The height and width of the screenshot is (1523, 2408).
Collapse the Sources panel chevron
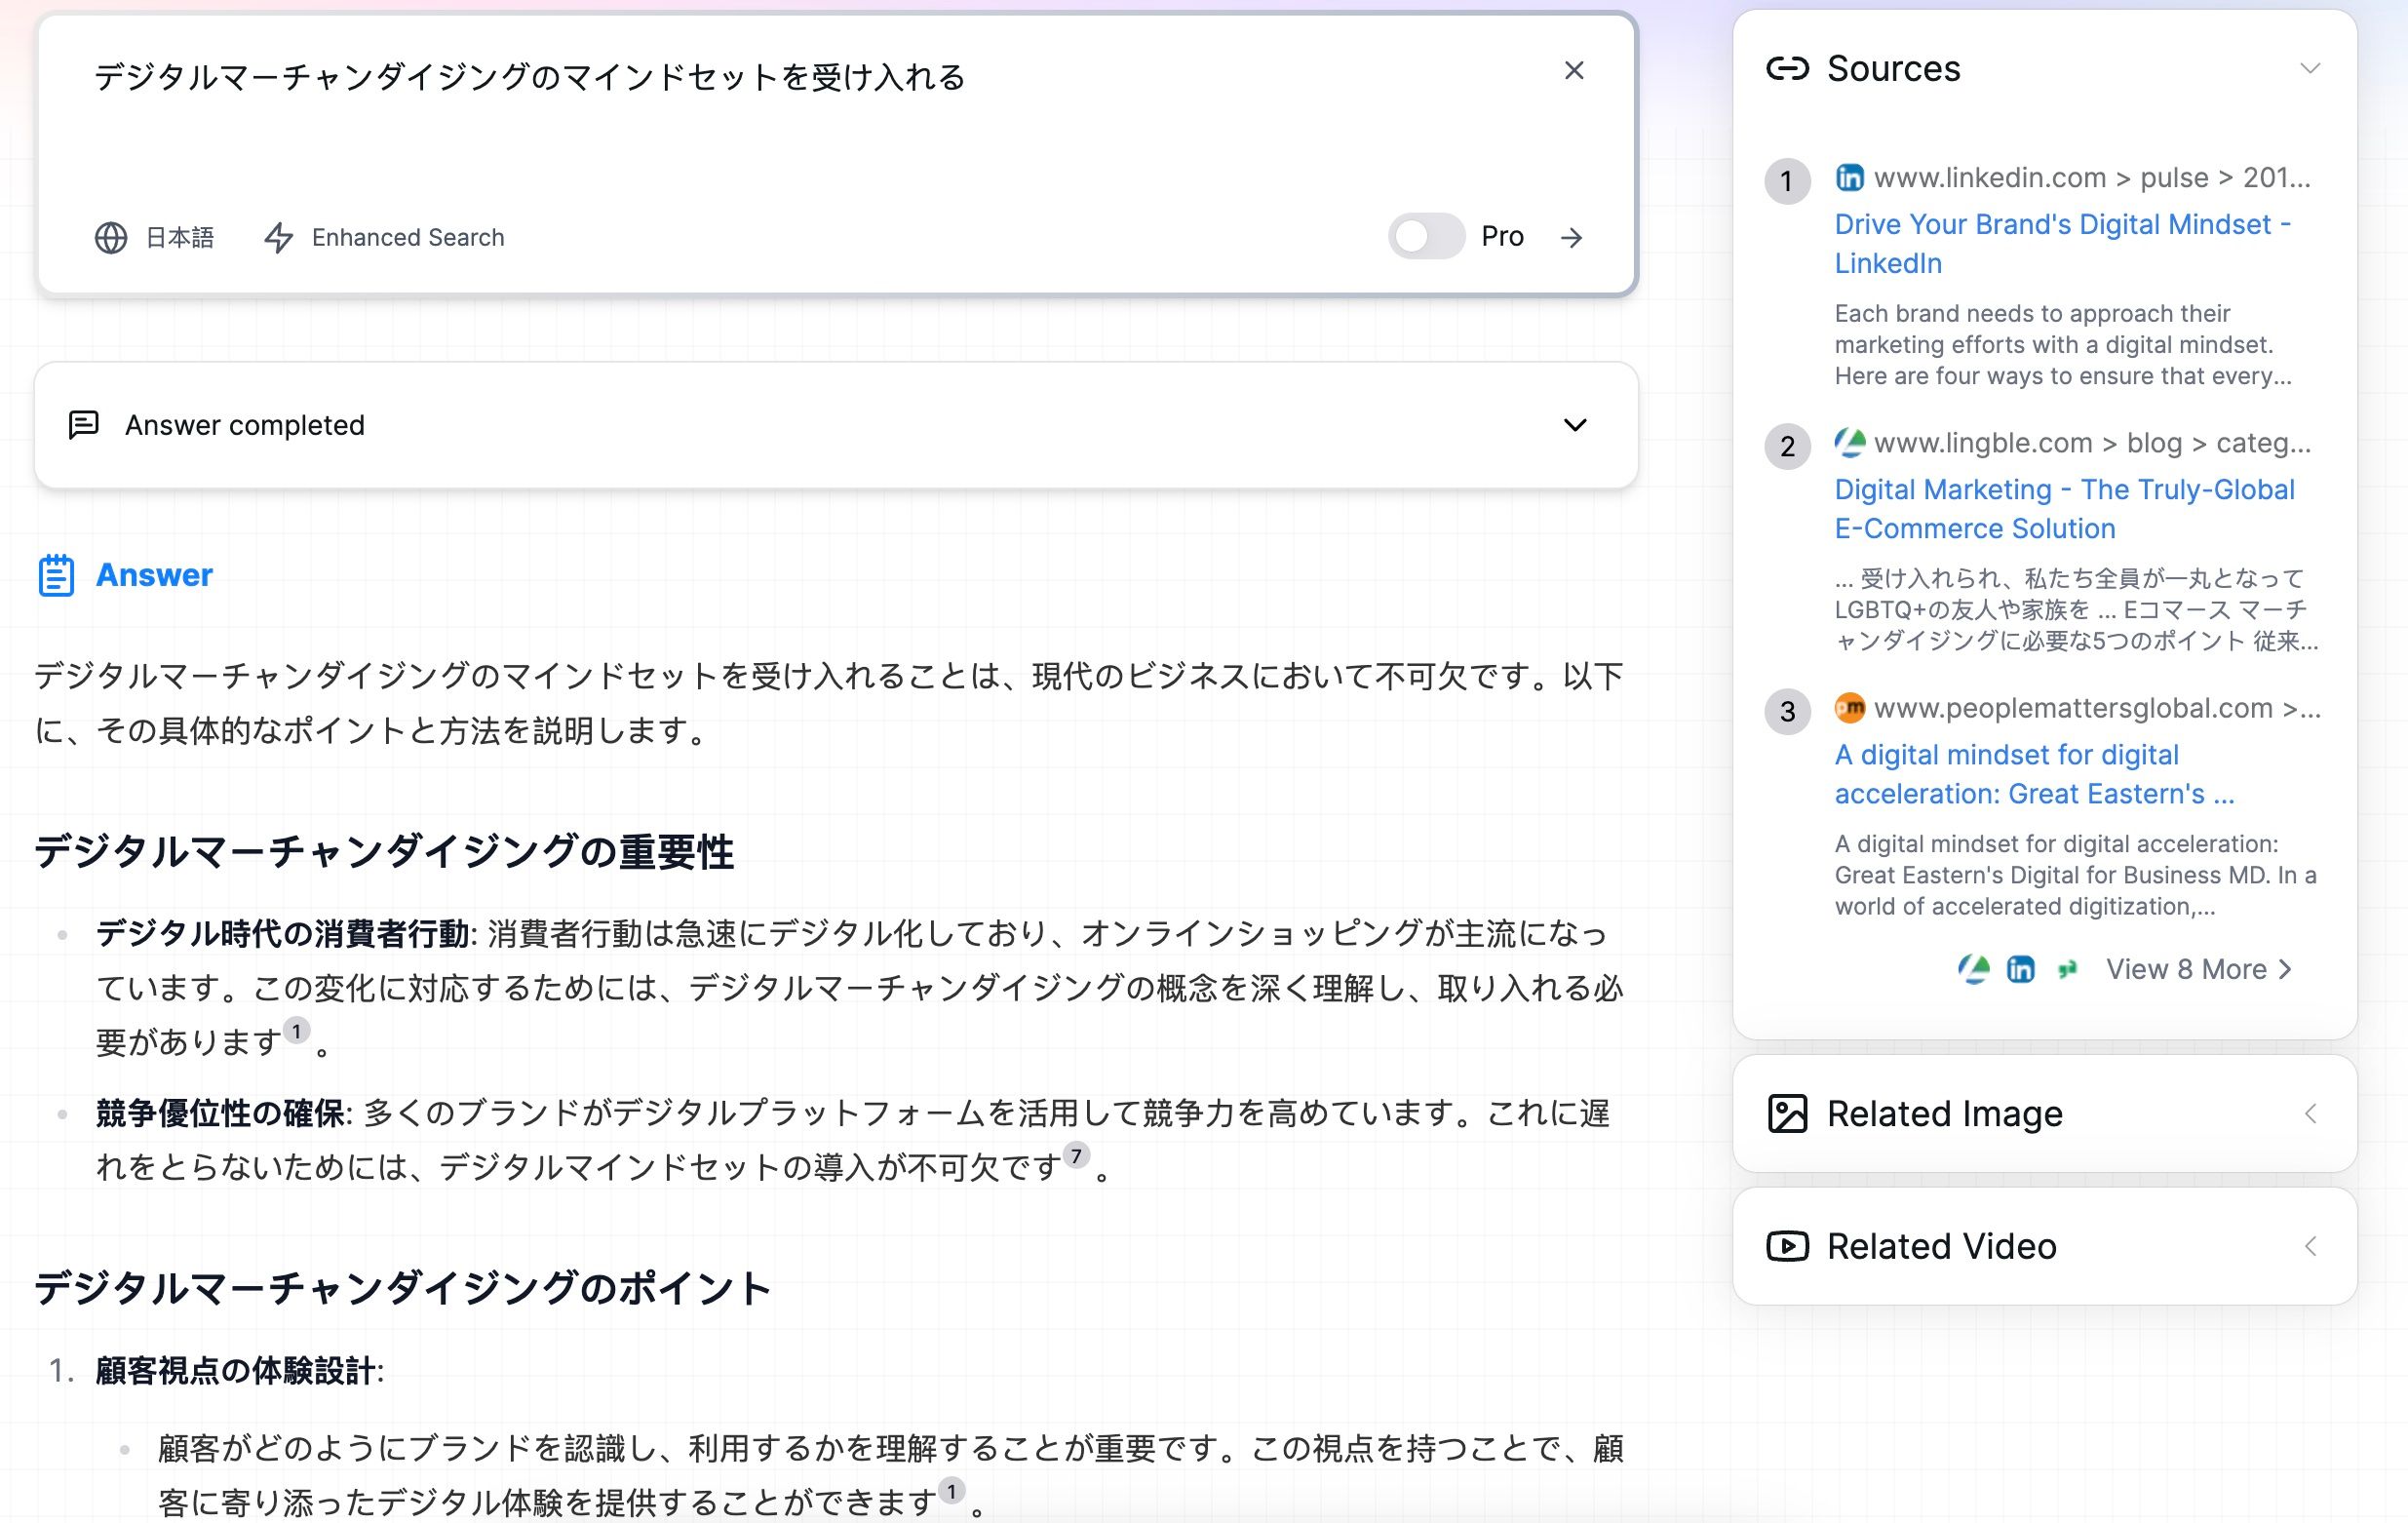coord(2310,69)
